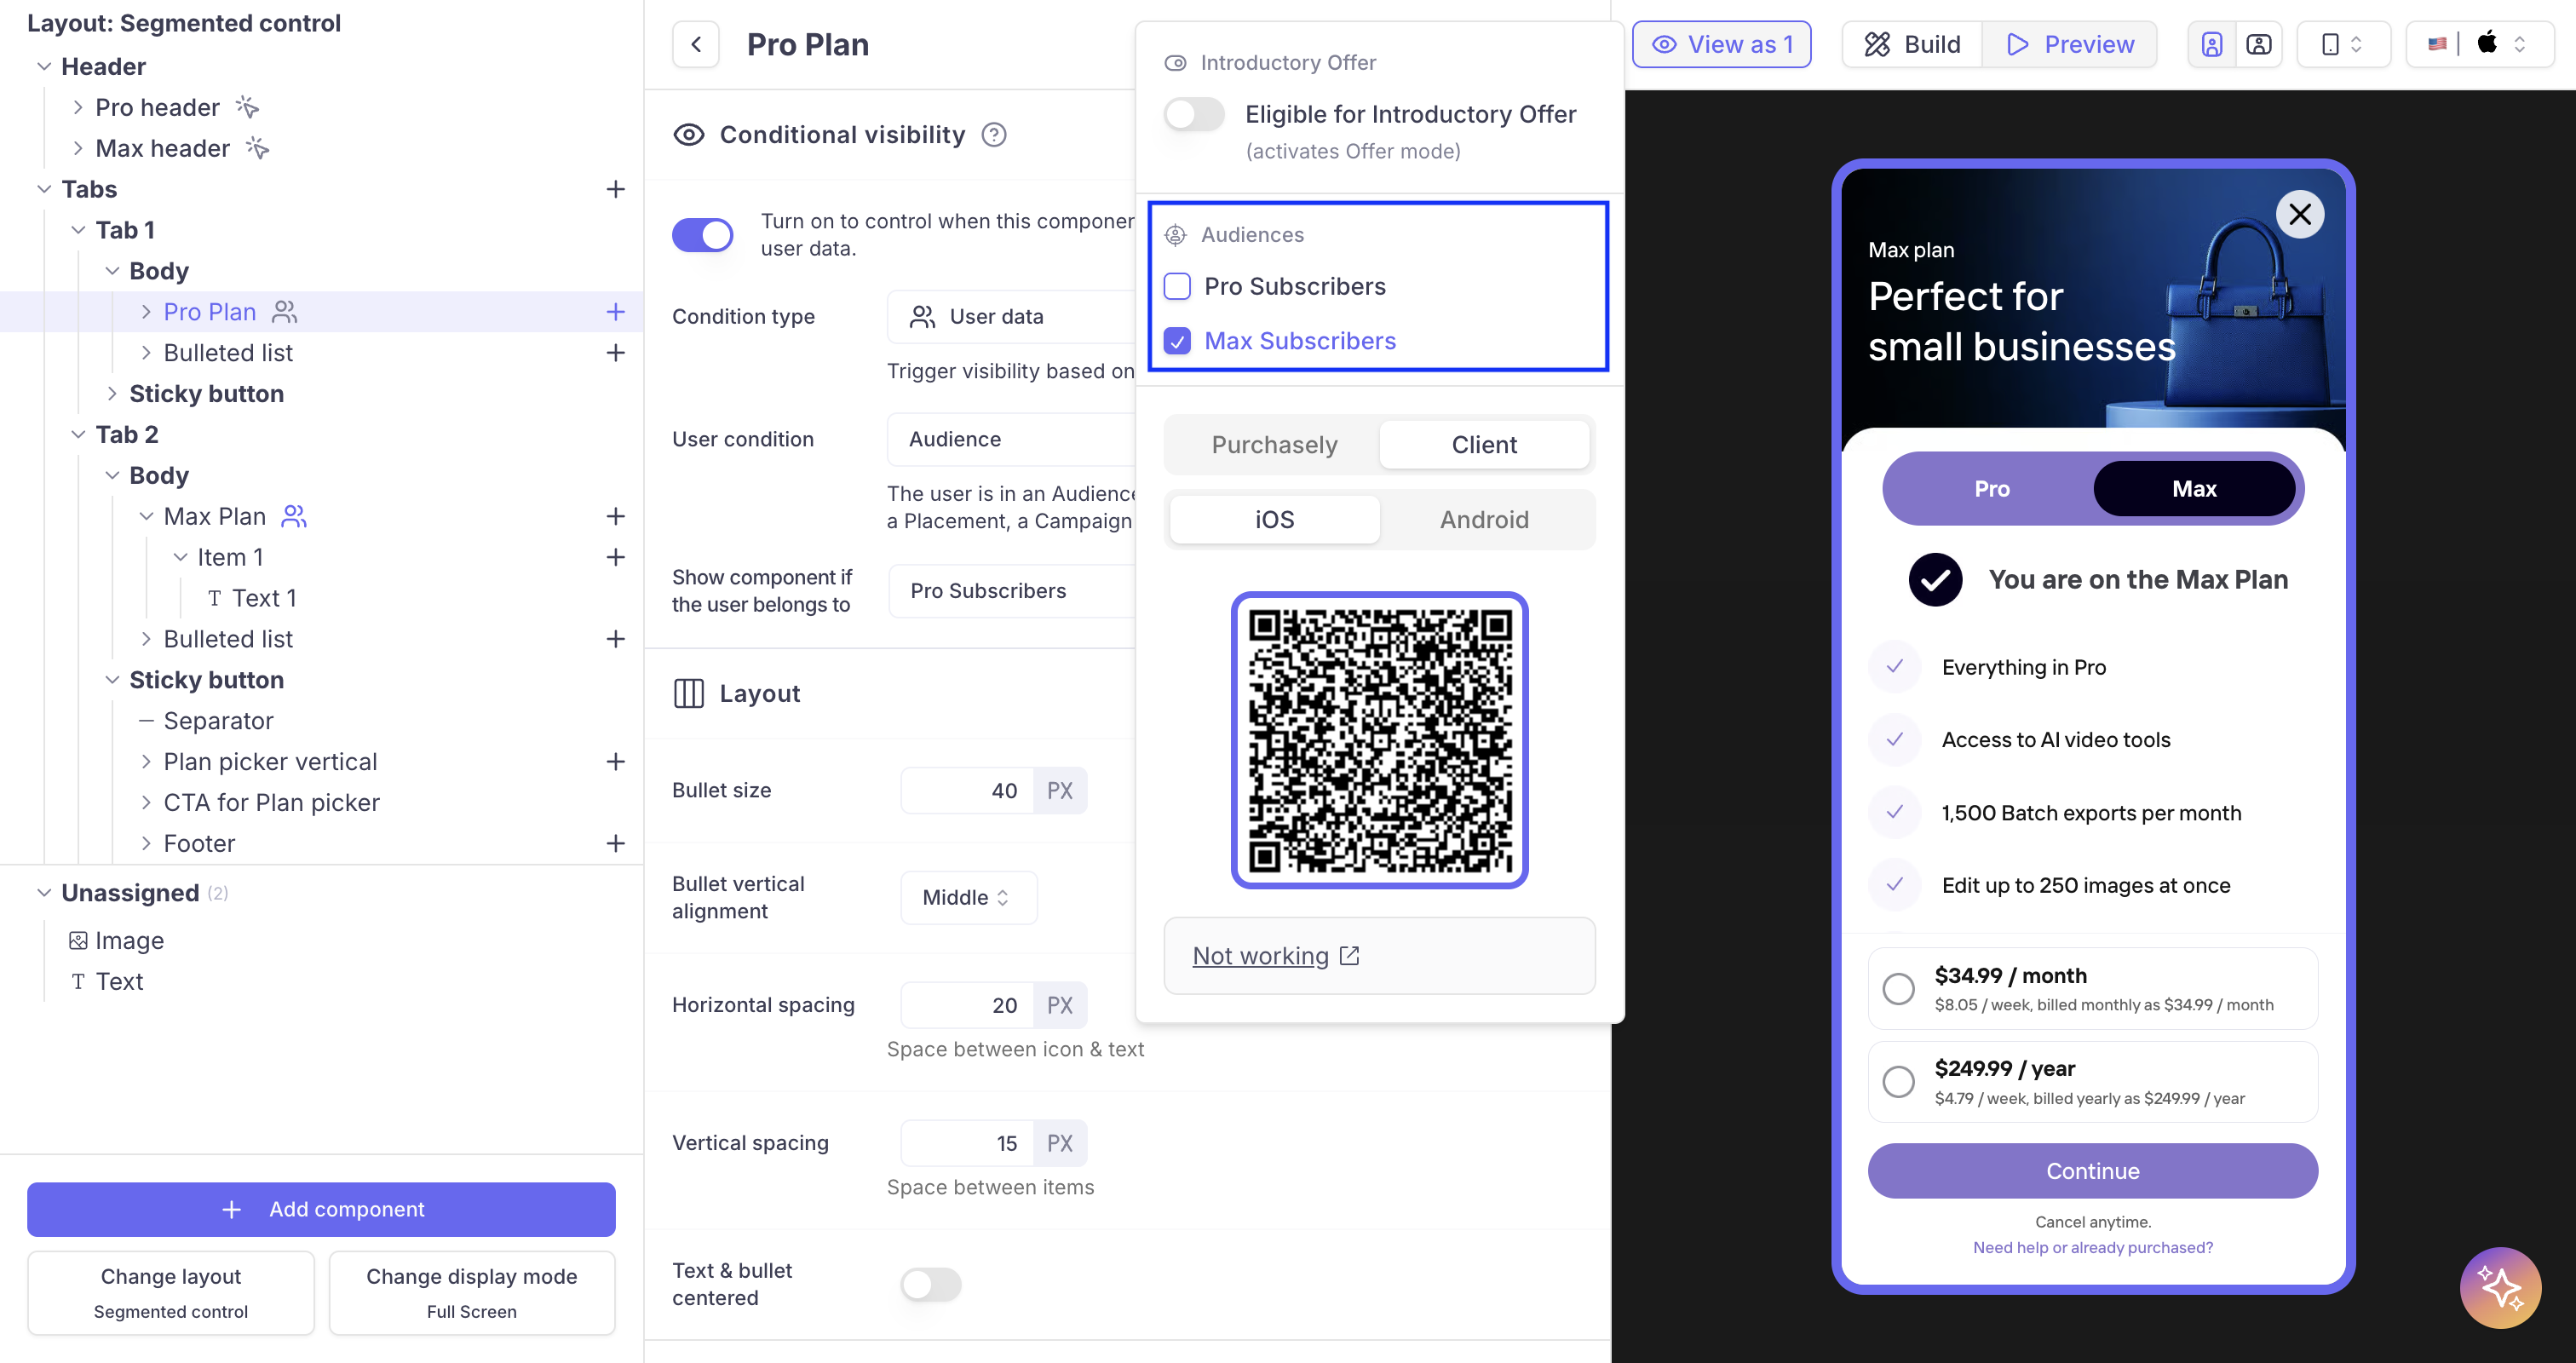Check the Pro Subscribers audience checkbox
The image size is (2576, 1363).
1177,286
